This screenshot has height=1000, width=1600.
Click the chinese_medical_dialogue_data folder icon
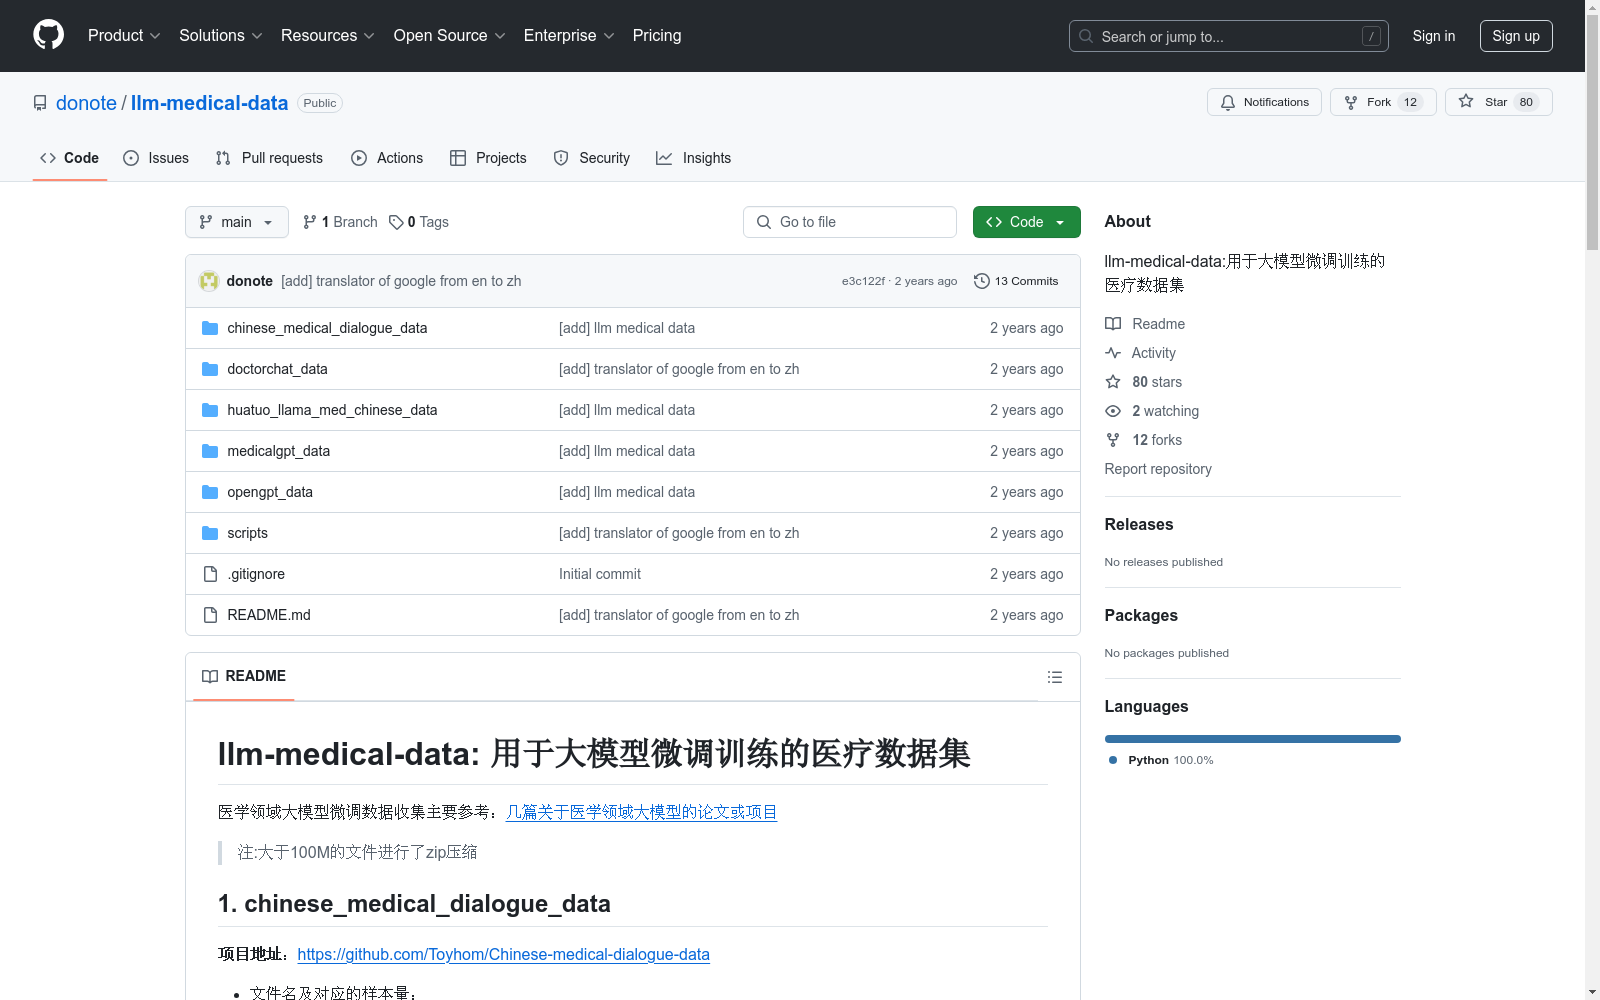point(210,328)
